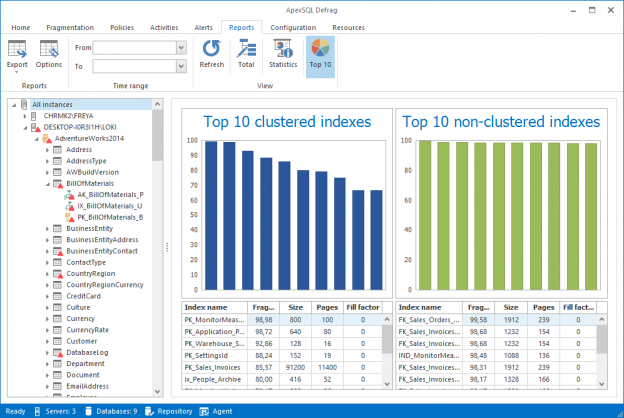
Task: Expand the AddressType table node
Action: (47, 161)
